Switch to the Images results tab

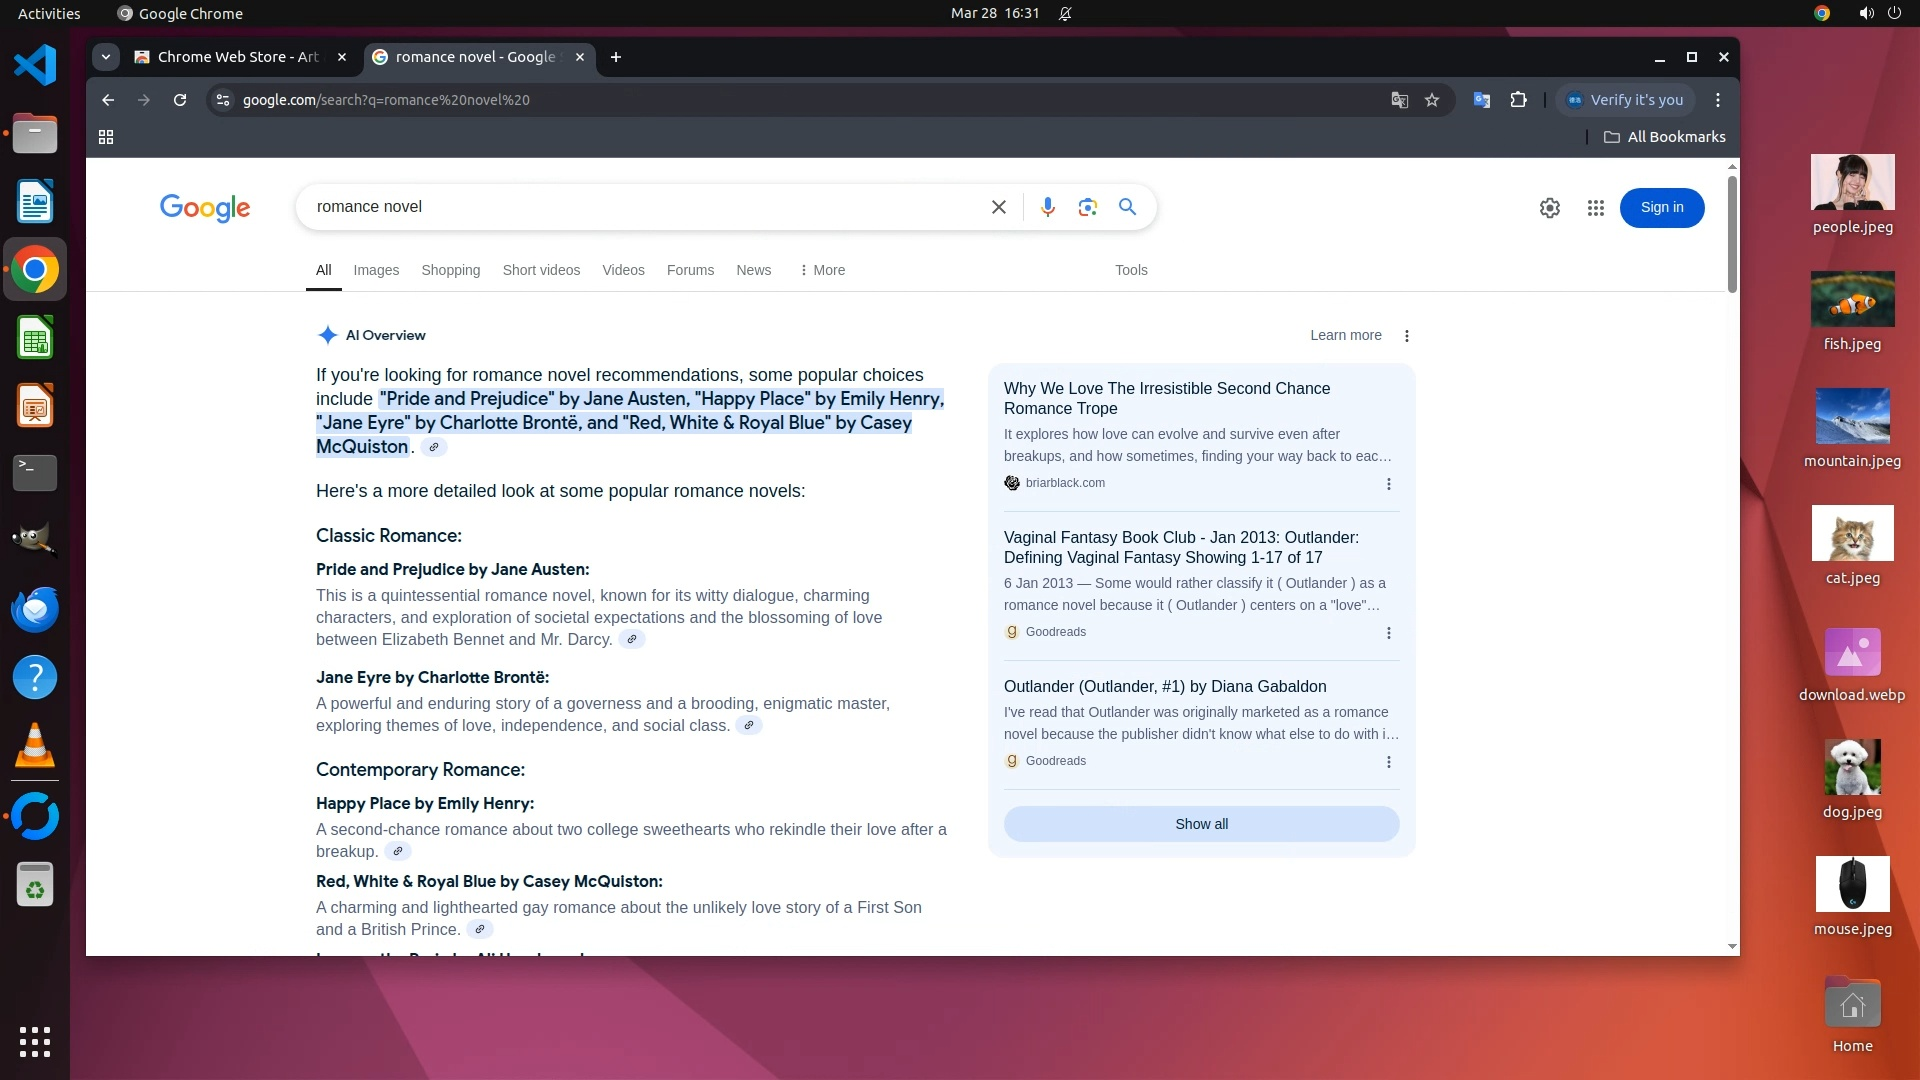376,270
